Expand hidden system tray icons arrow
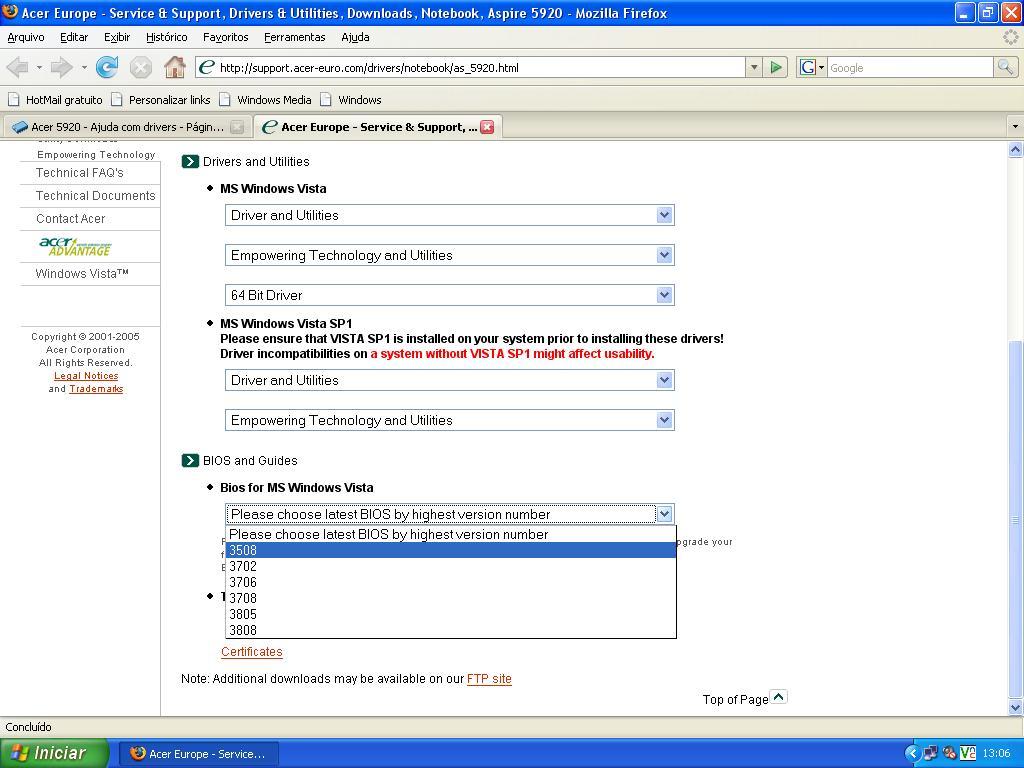This screenshot has width=1024, height=768. point(912,754)
